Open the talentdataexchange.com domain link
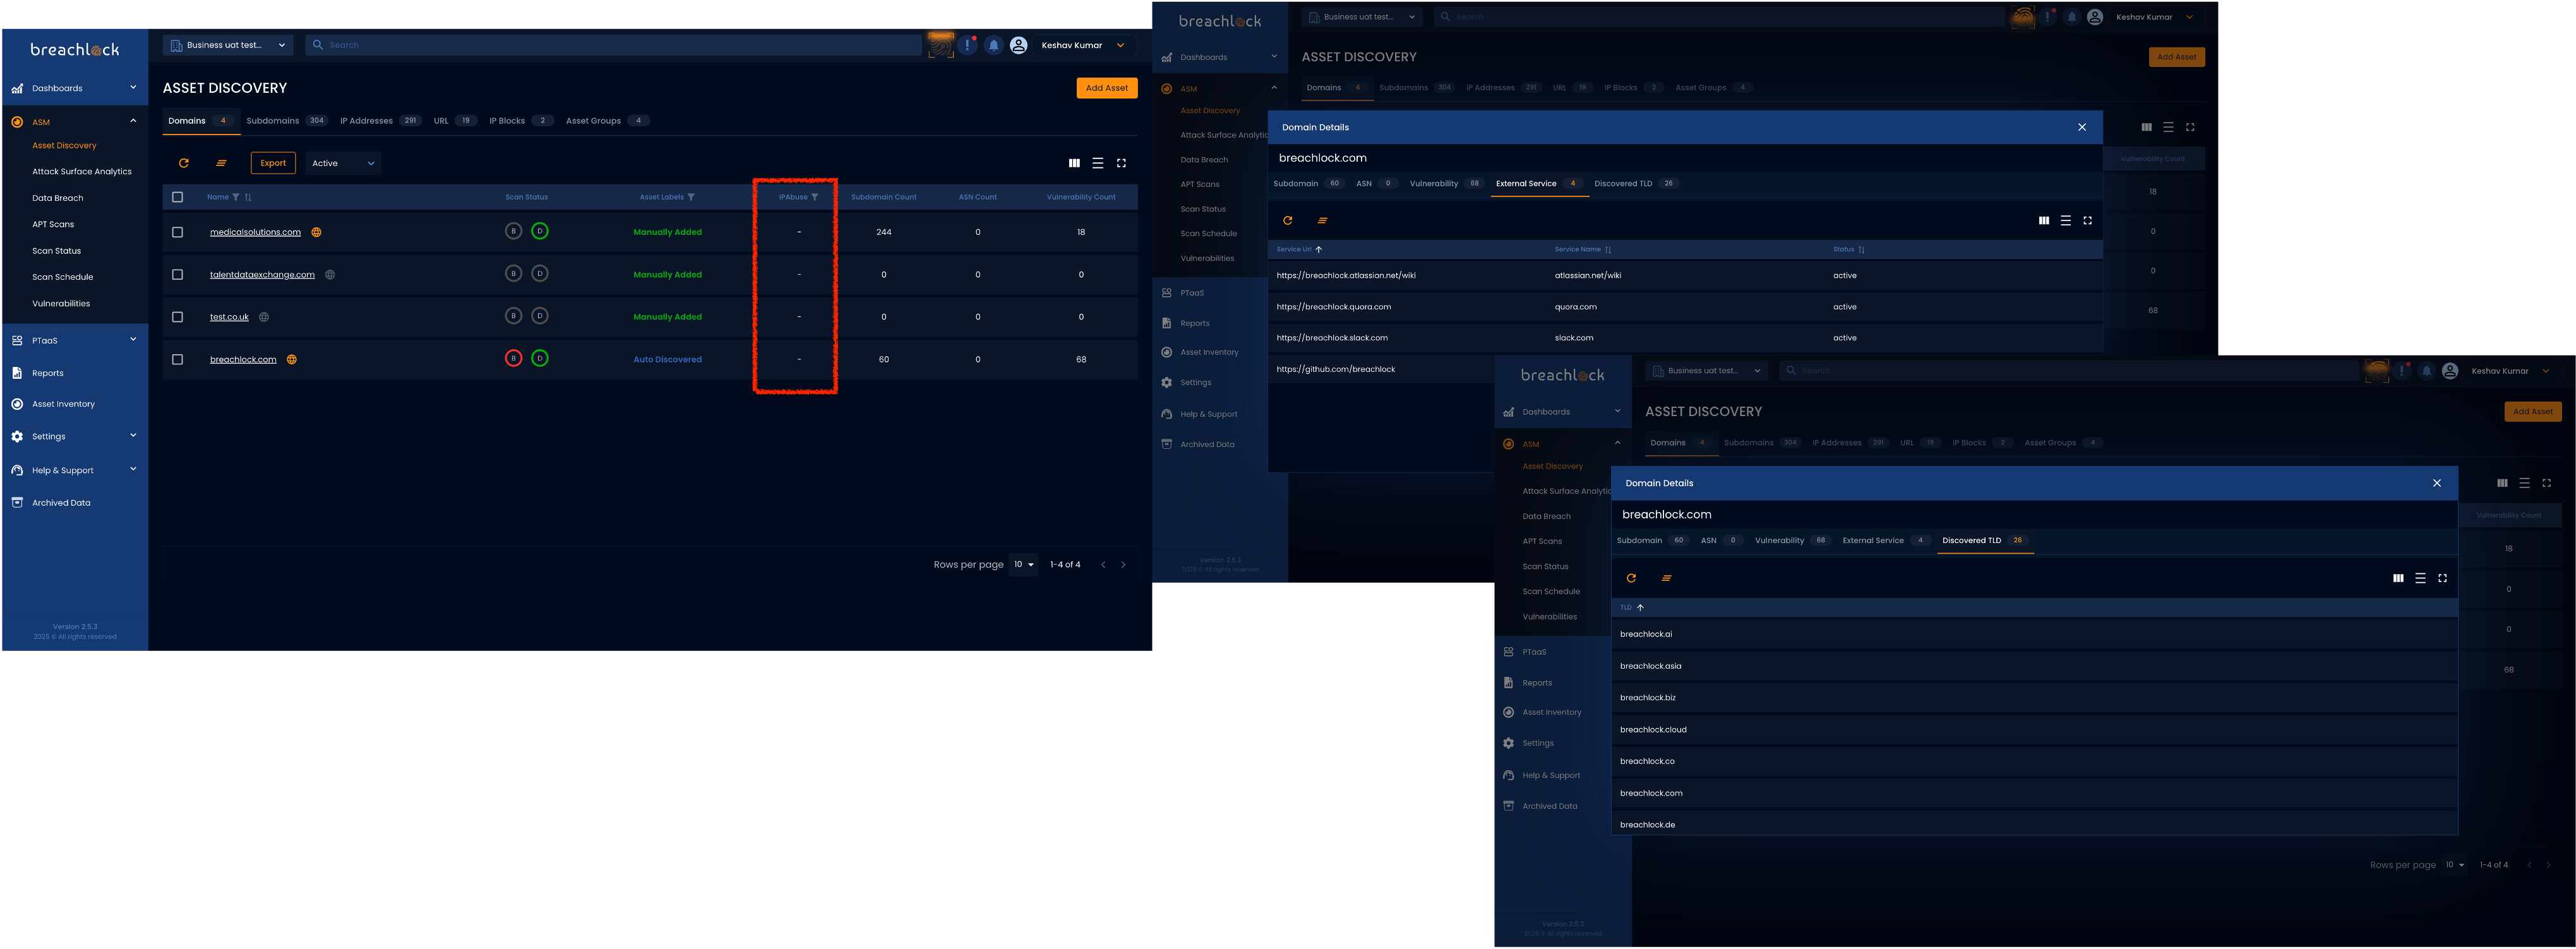 [262, 275]
